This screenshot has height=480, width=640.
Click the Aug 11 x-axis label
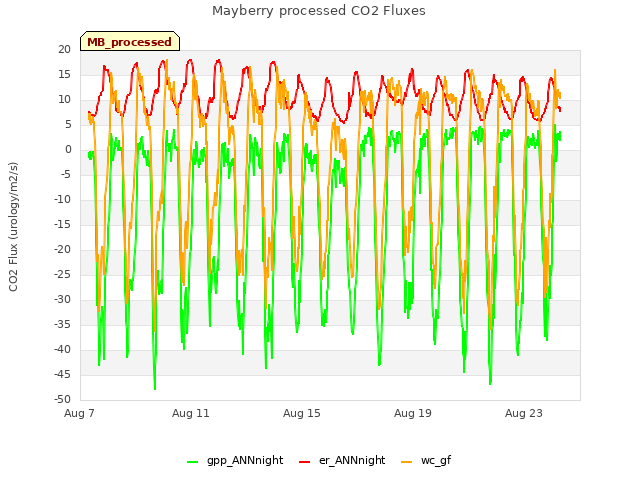point(191,413)
